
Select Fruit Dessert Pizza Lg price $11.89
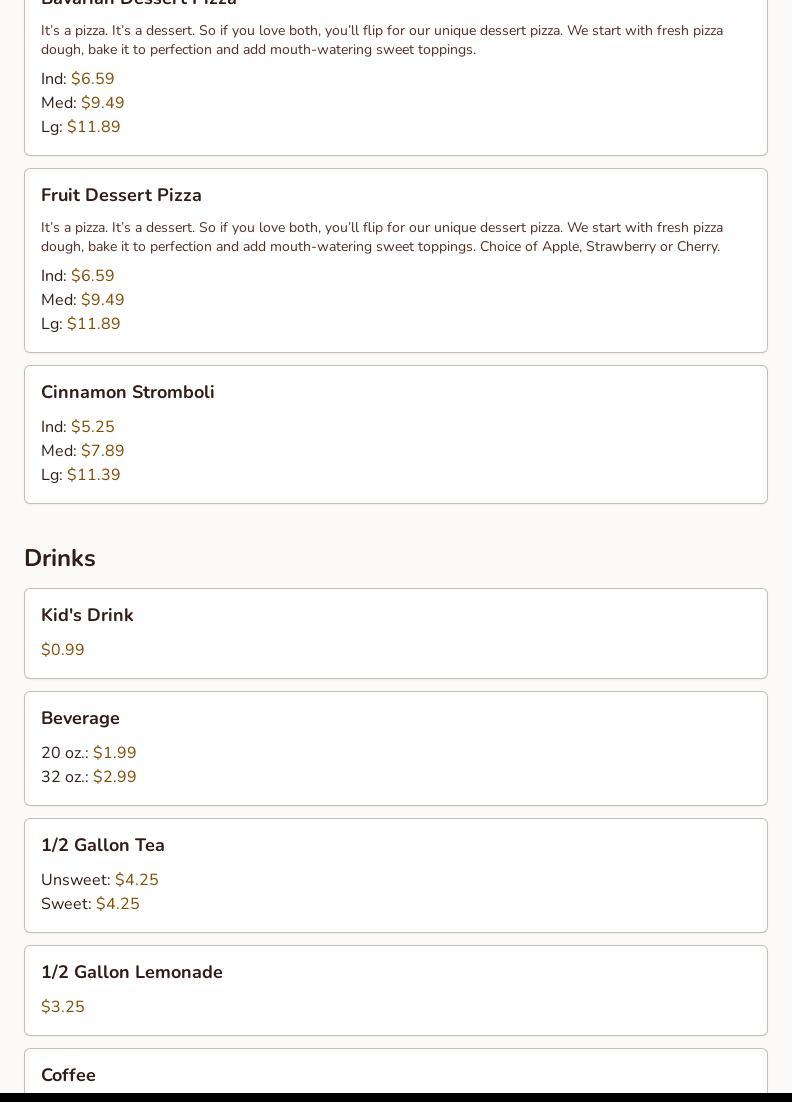click(x=93, y=324)
